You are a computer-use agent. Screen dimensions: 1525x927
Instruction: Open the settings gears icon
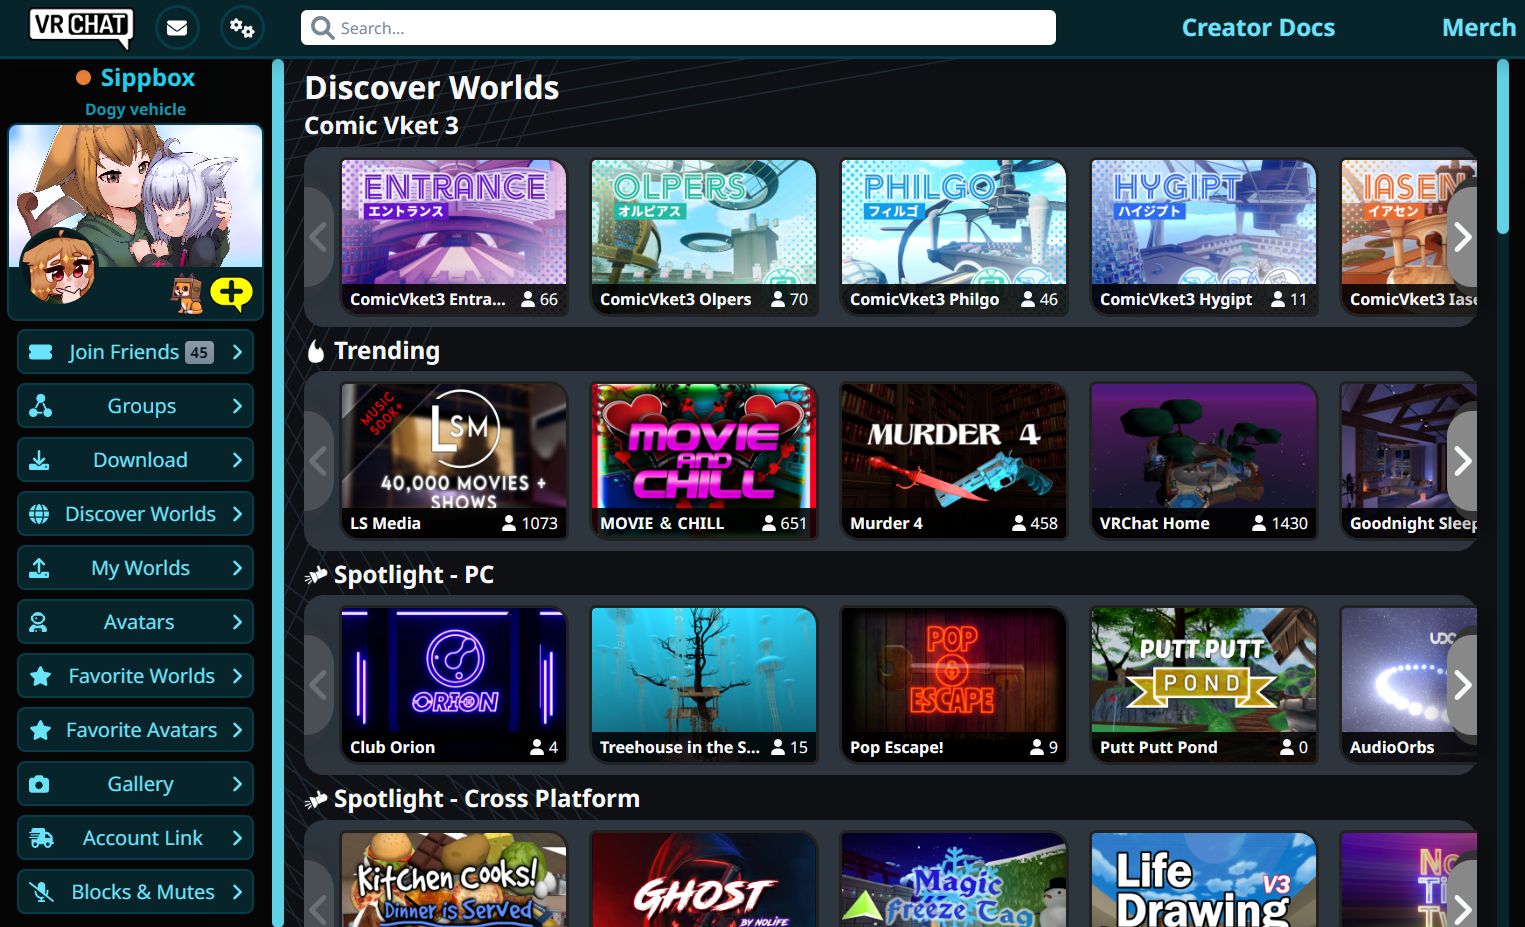coord(242,28)
